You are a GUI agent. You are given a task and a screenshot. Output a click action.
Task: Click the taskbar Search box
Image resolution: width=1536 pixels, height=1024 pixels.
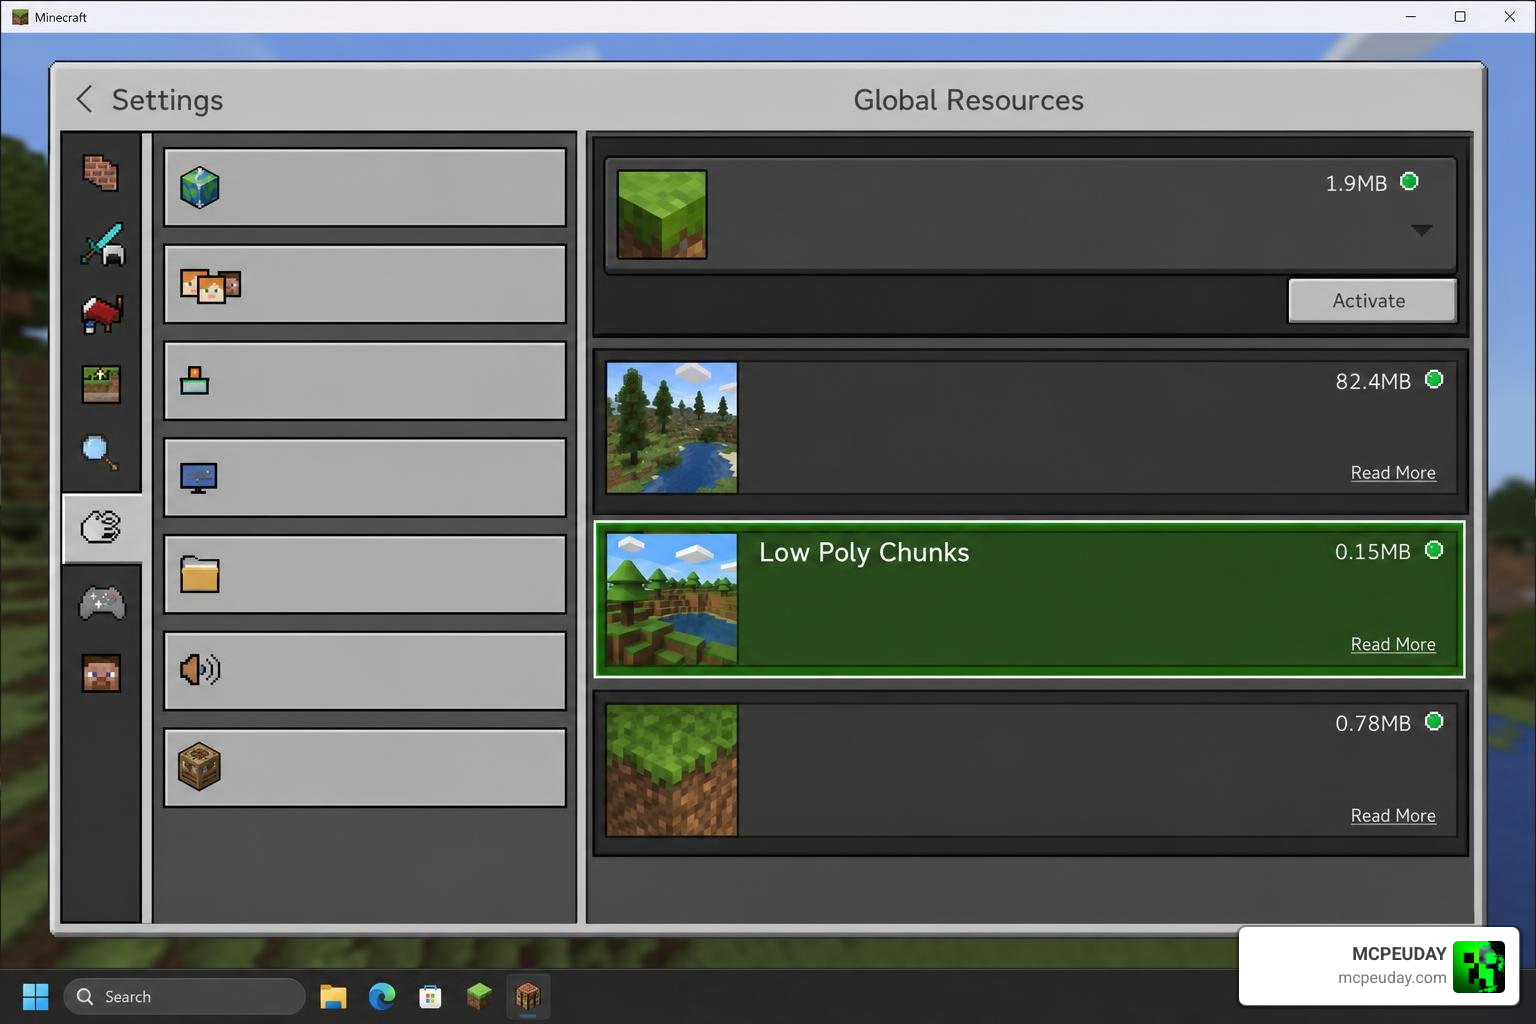pyautogui.click(x=184, y=996)
